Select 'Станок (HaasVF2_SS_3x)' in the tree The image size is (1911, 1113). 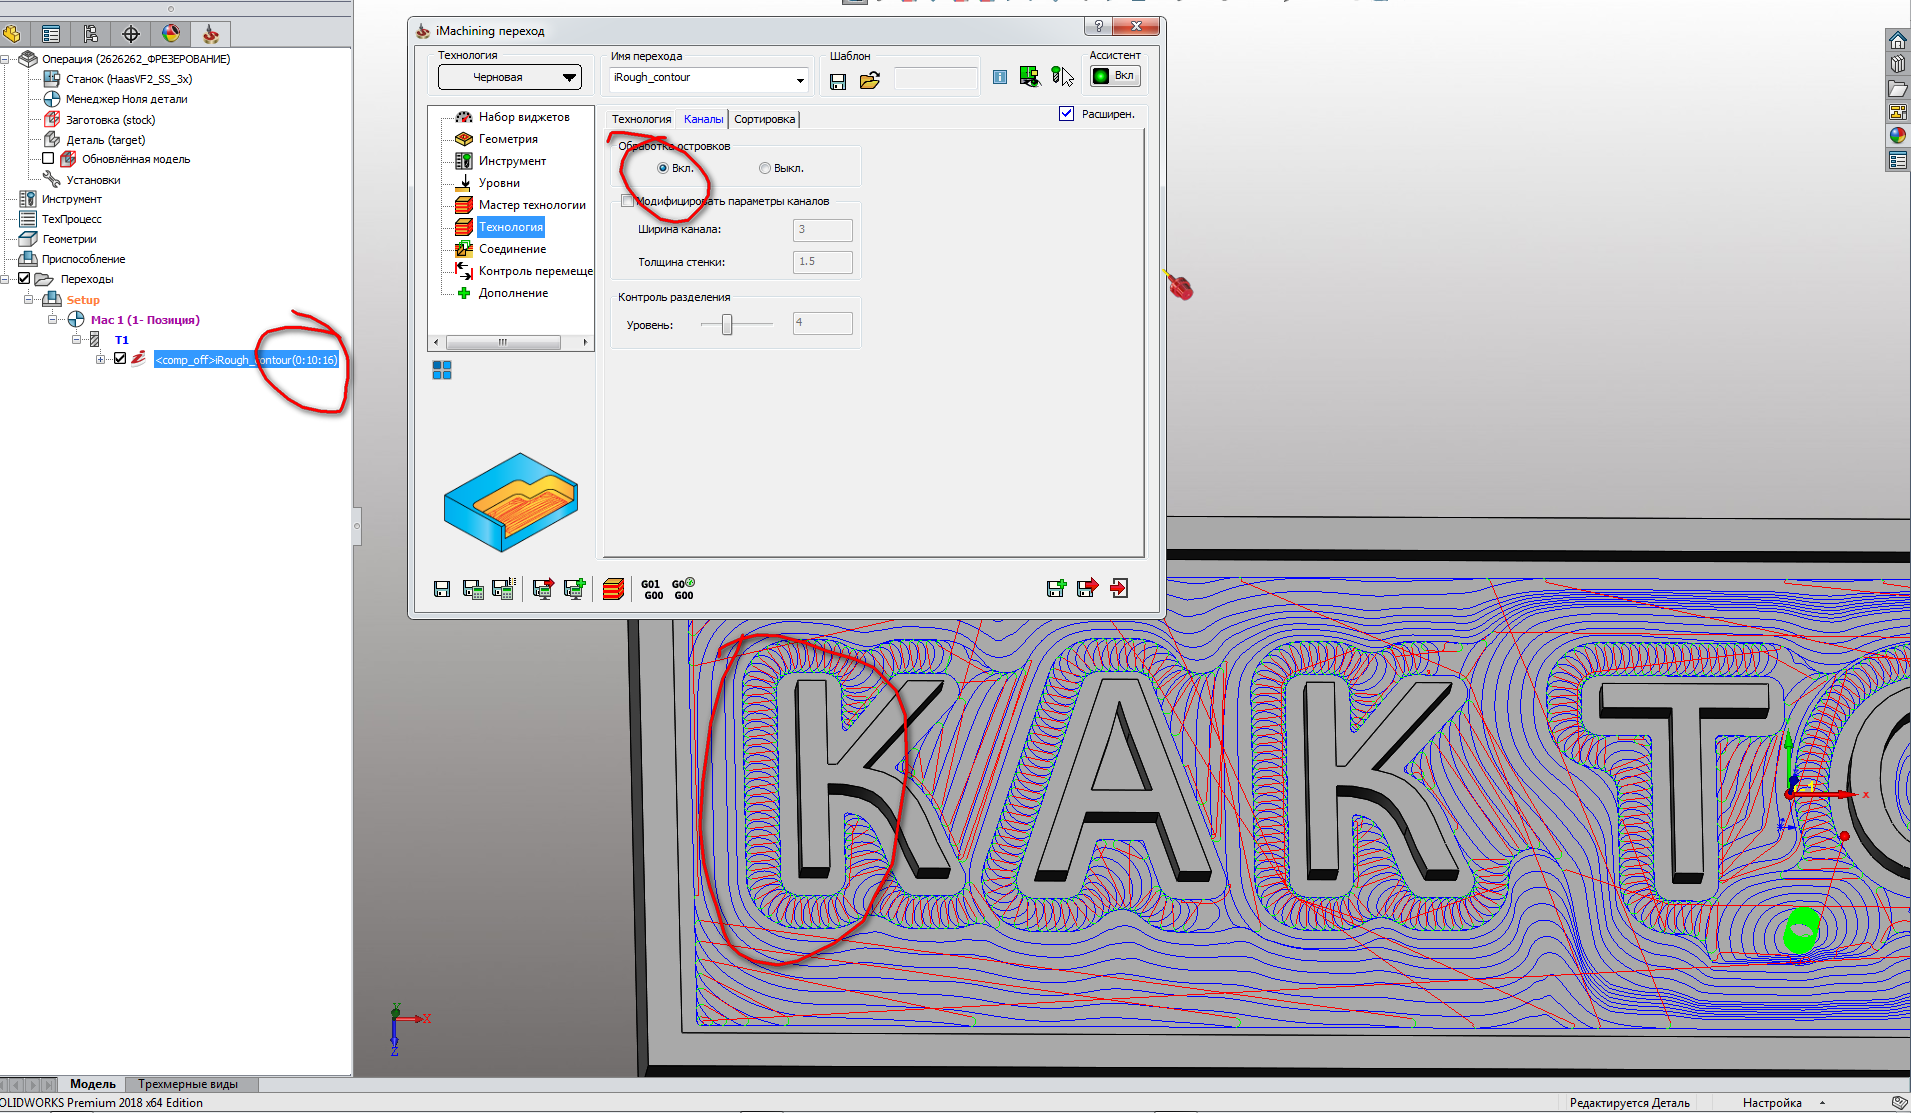[129, 79]
